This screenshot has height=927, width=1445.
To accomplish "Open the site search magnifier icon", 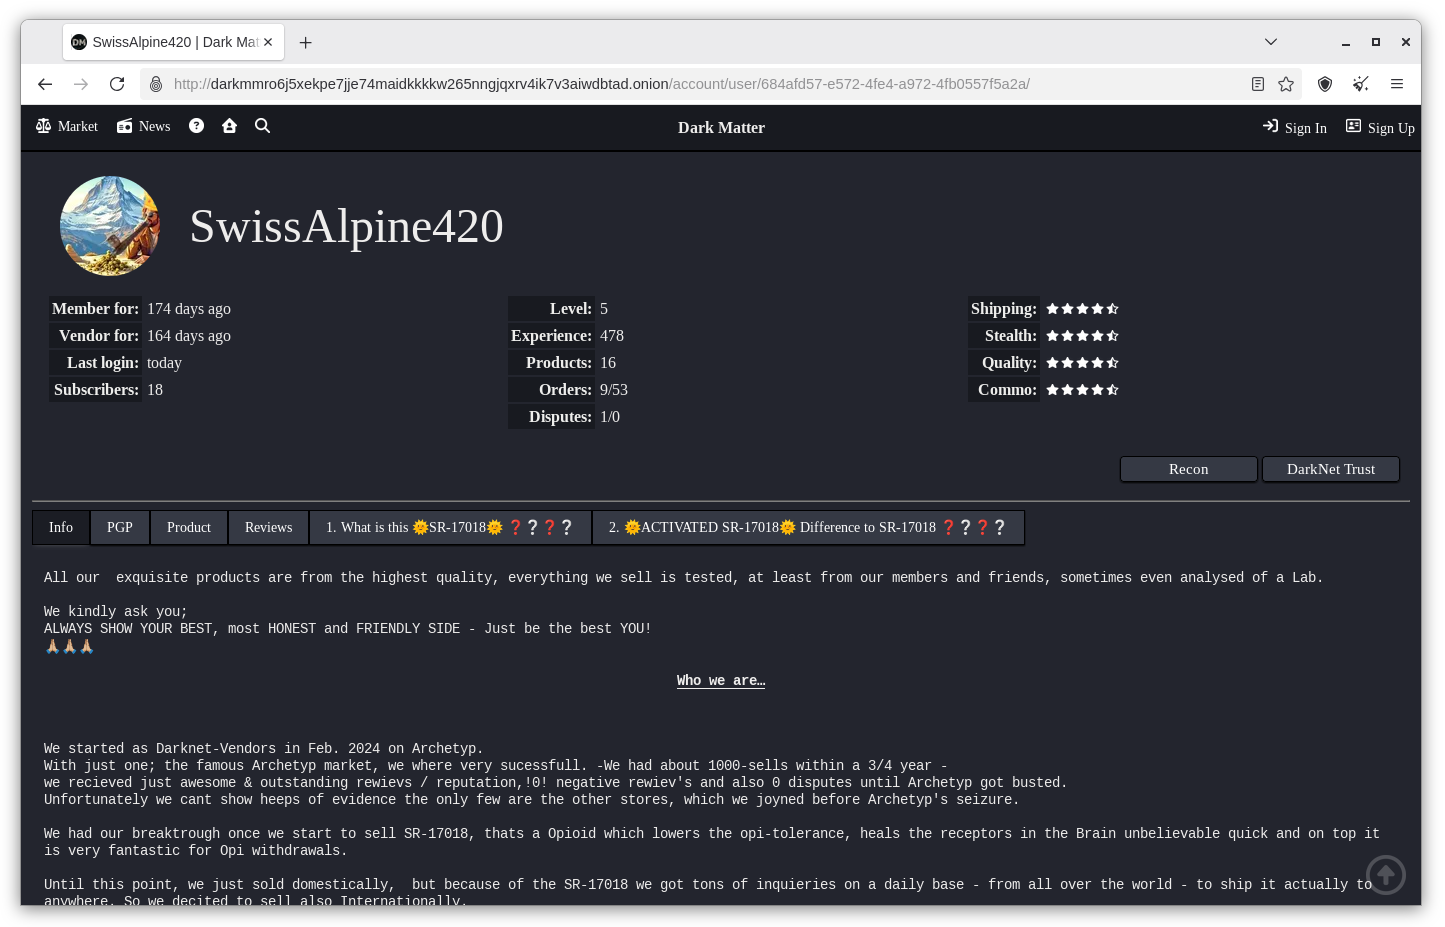I will pyautogui.click(x=263, y=126).
